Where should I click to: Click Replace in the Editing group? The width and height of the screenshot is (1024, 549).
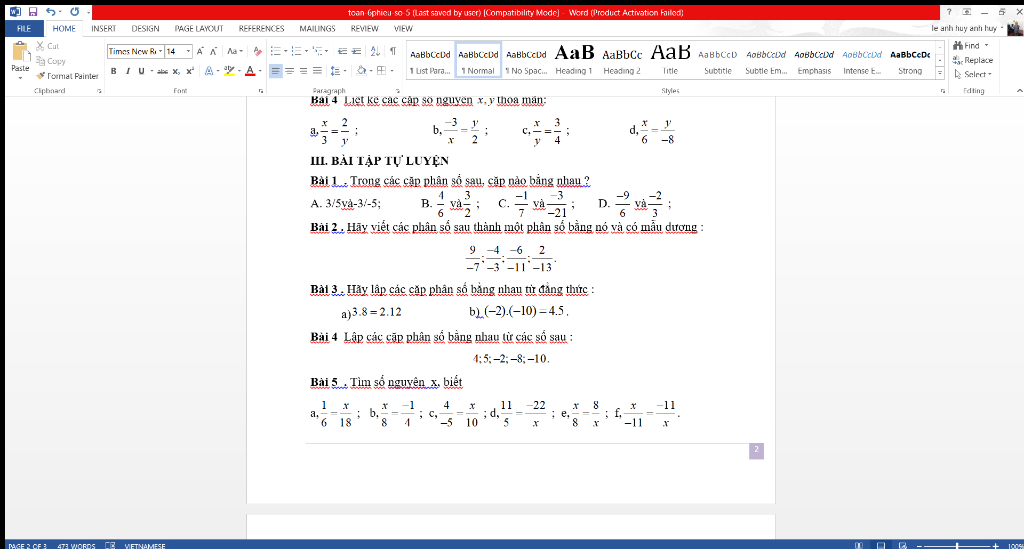coord(973,60)
